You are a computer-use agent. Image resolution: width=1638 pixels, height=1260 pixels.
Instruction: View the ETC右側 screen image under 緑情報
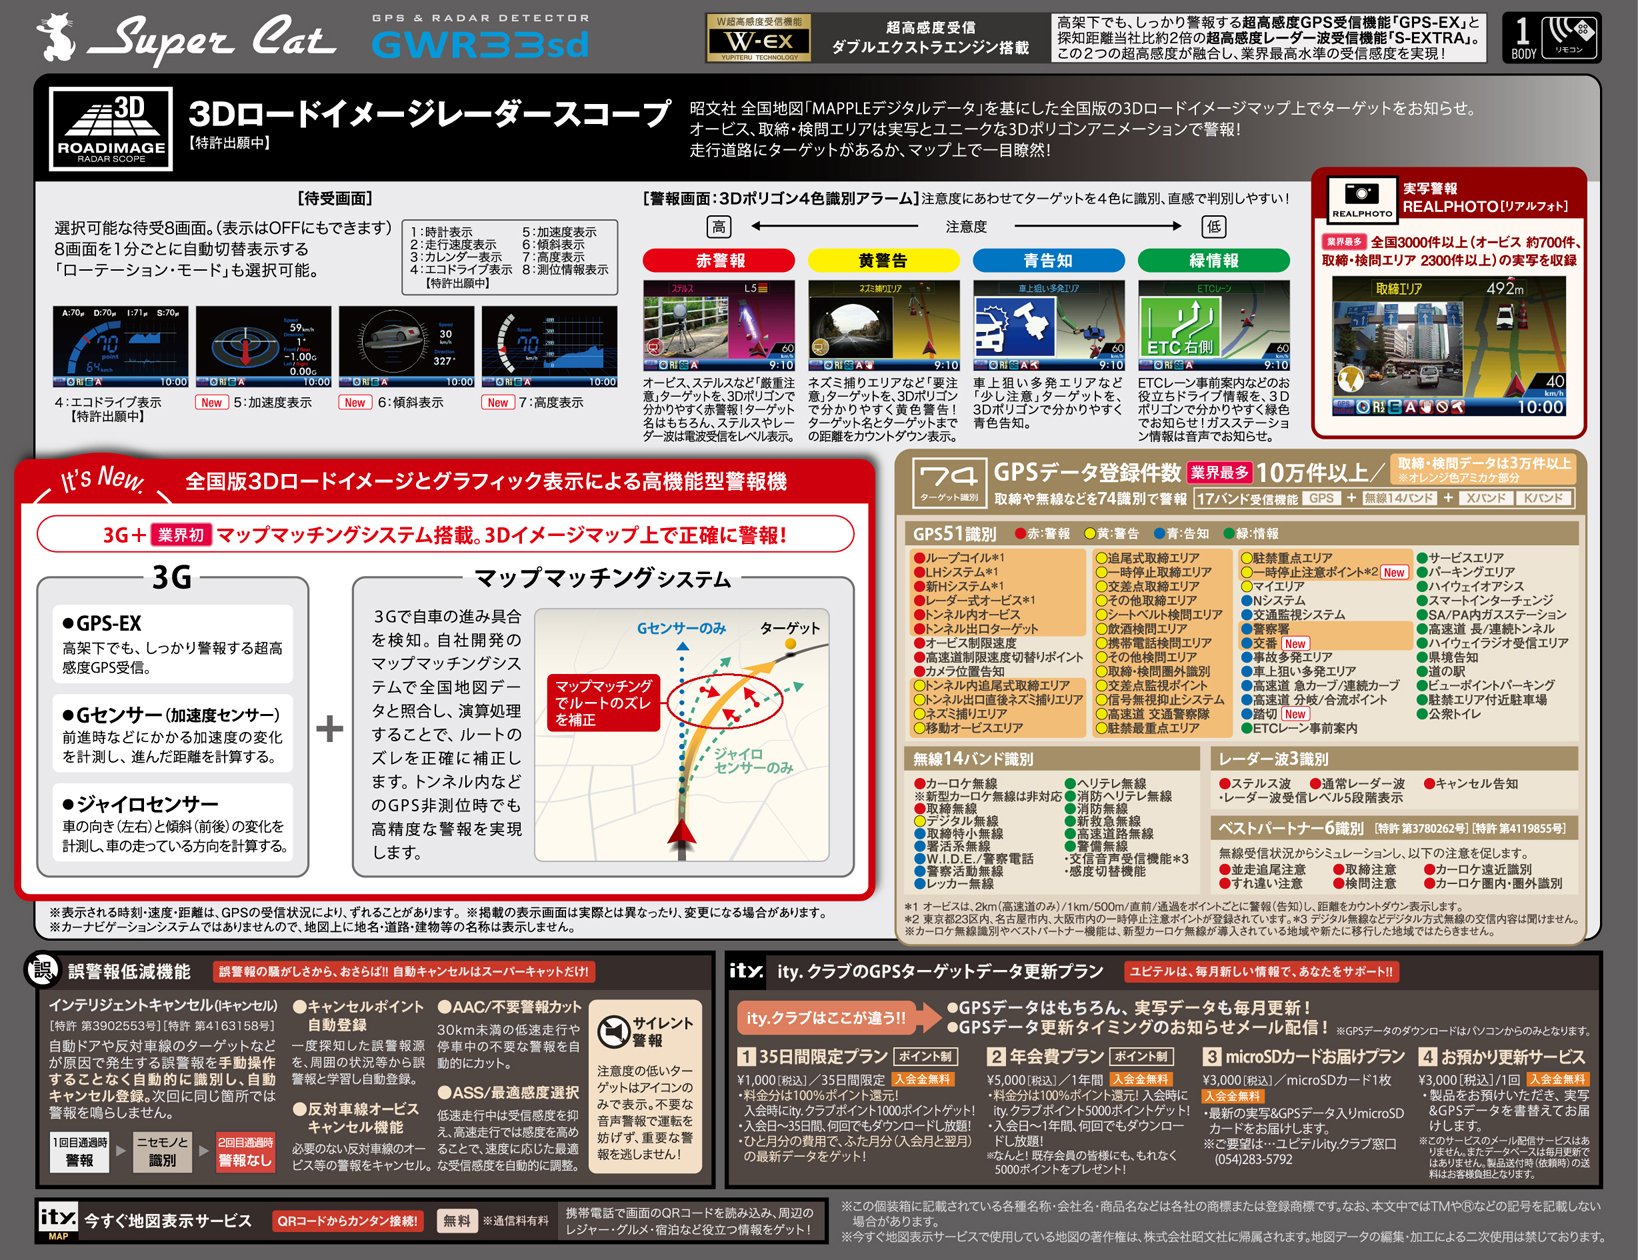(x=1214, y=326)
